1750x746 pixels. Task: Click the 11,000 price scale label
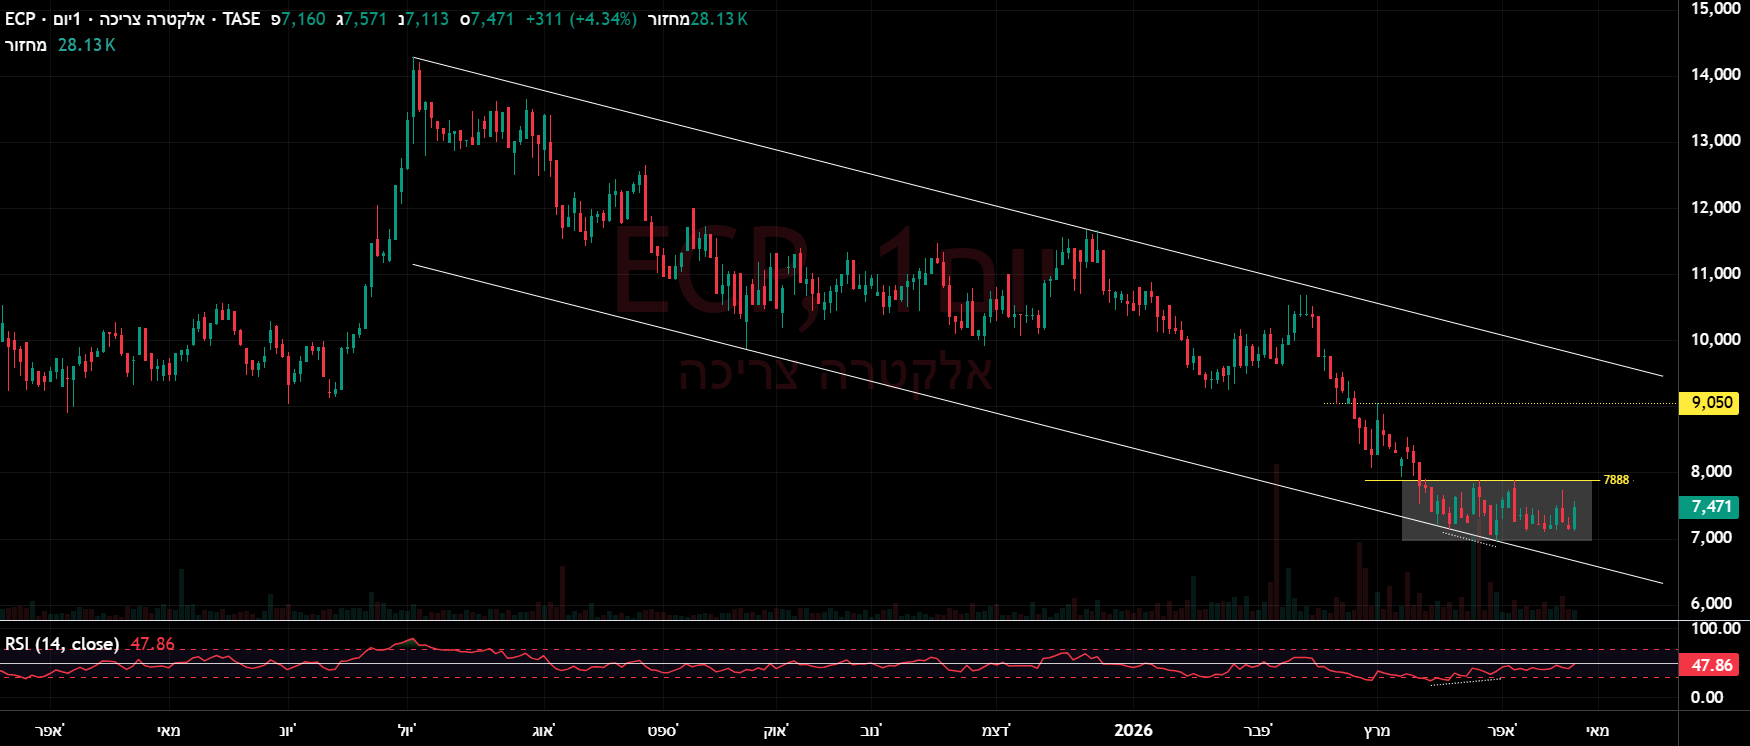[x=1715, y=274]
